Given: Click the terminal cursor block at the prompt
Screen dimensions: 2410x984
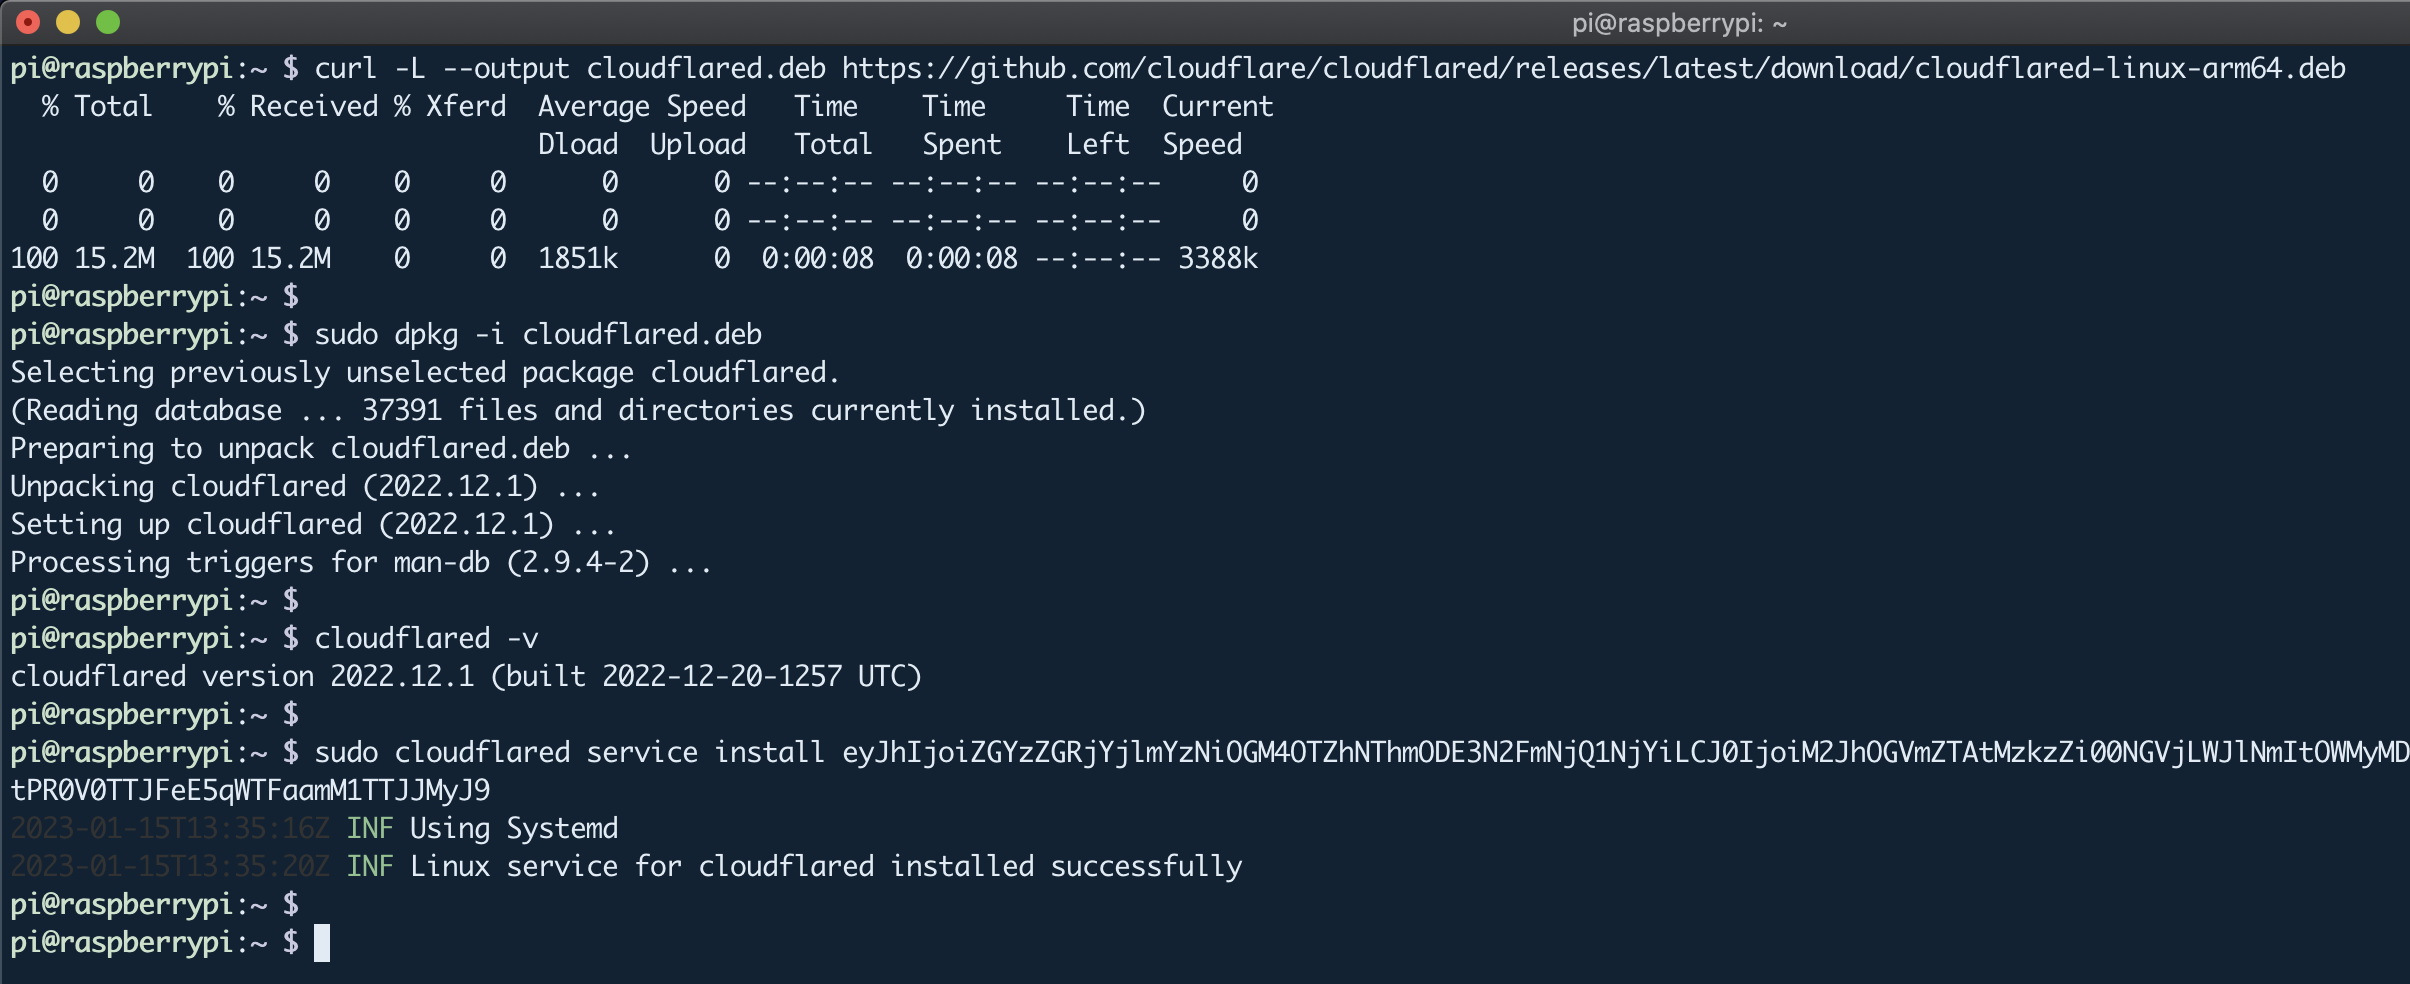Looking at the screenshot, I should 322,943.
